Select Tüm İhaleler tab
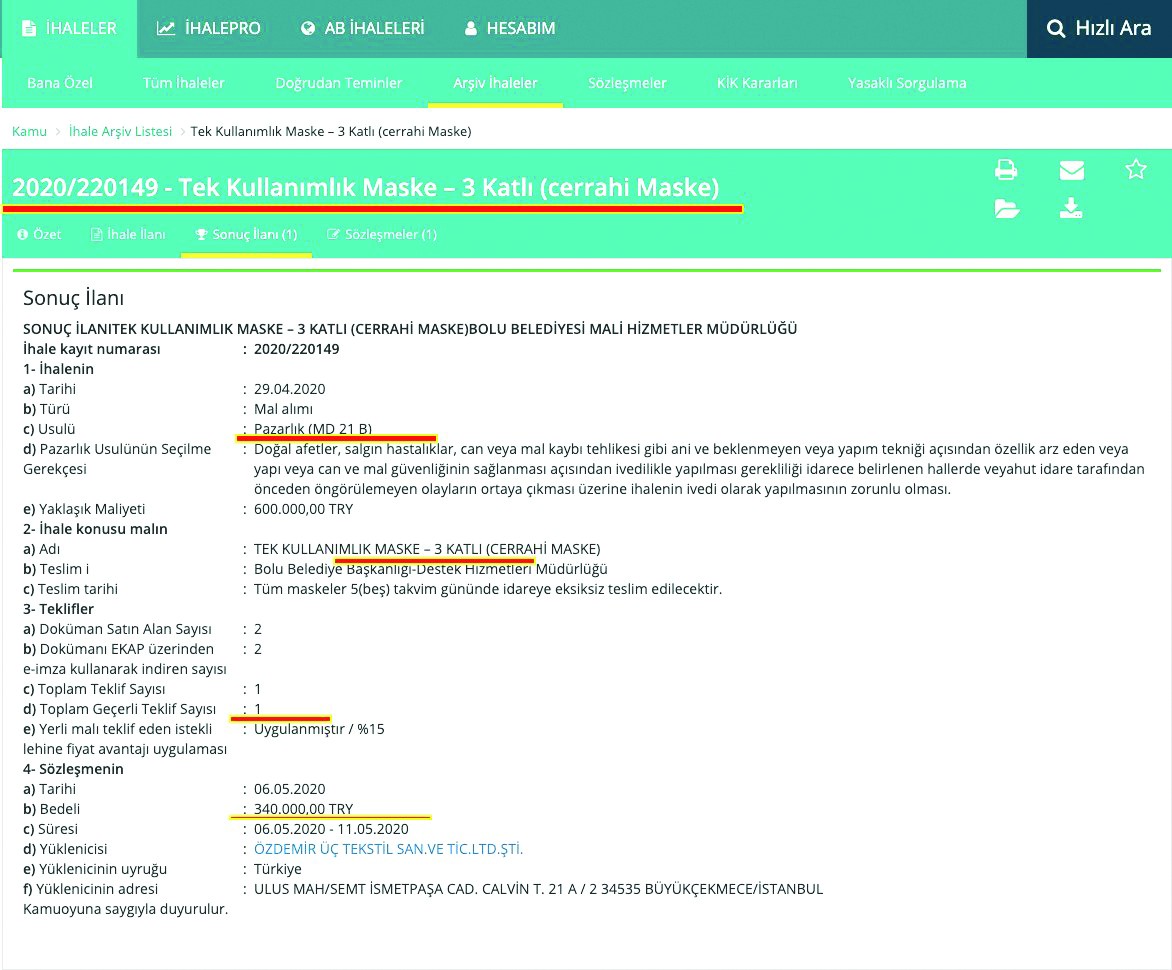 click(x=184, y=83)
